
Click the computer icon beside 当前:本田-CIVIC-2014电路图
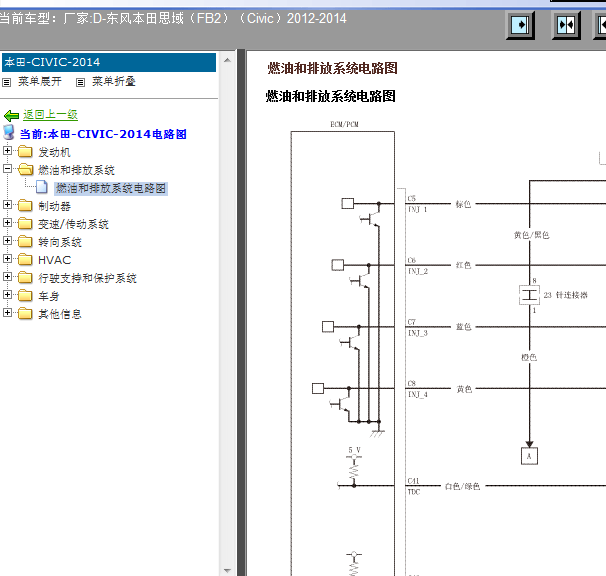(9, 132)
